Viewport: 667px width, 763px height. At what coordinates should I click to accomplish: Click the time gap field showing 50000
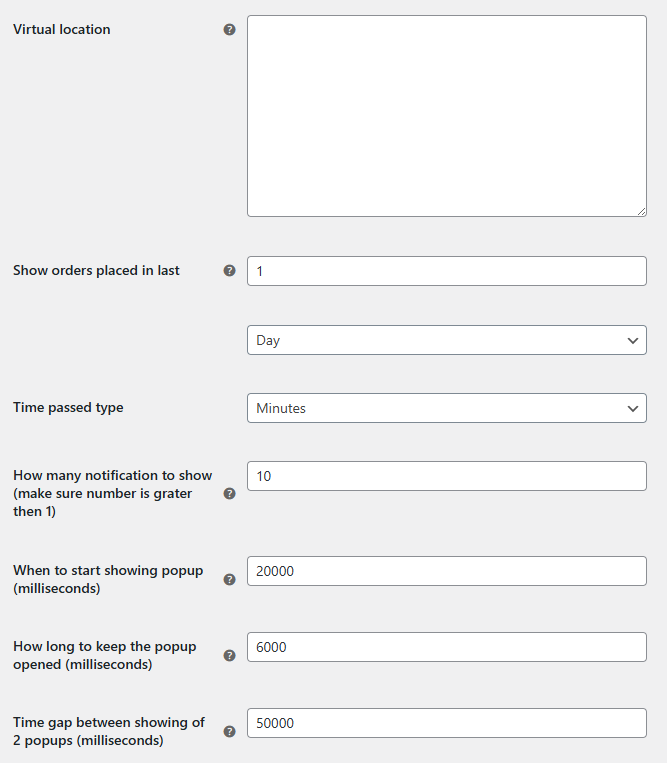click(447, 723)
